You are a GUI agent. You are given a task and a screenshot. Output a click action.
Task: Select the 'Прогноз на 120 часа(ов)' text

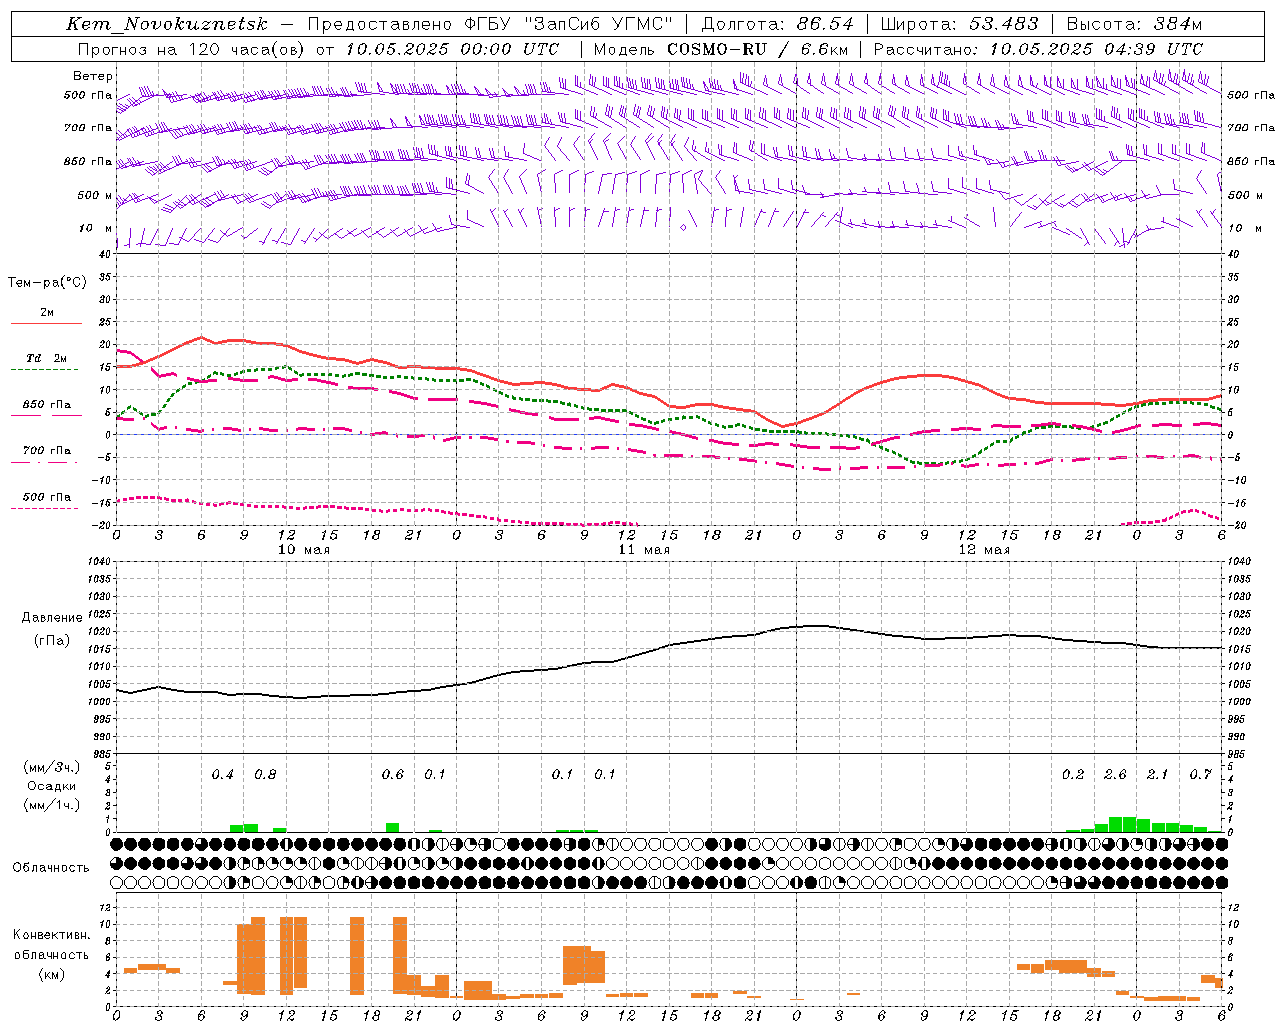[192, 49]
